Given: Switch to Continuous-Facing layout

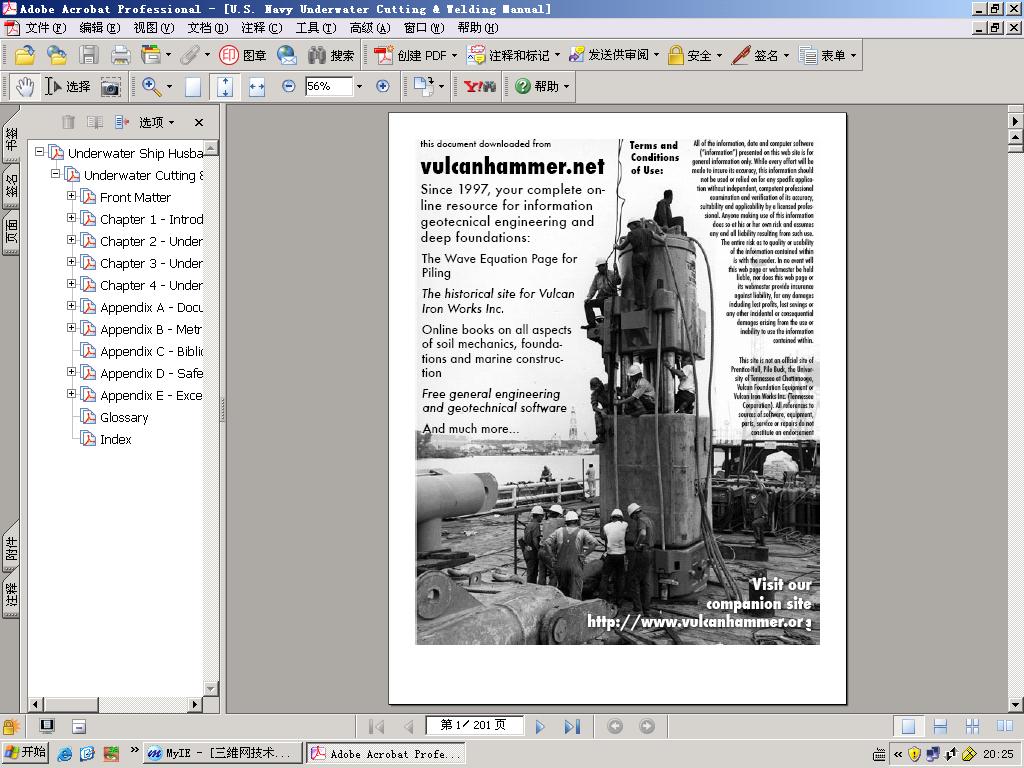Looking at the screenshot, I should coord(972,726).
